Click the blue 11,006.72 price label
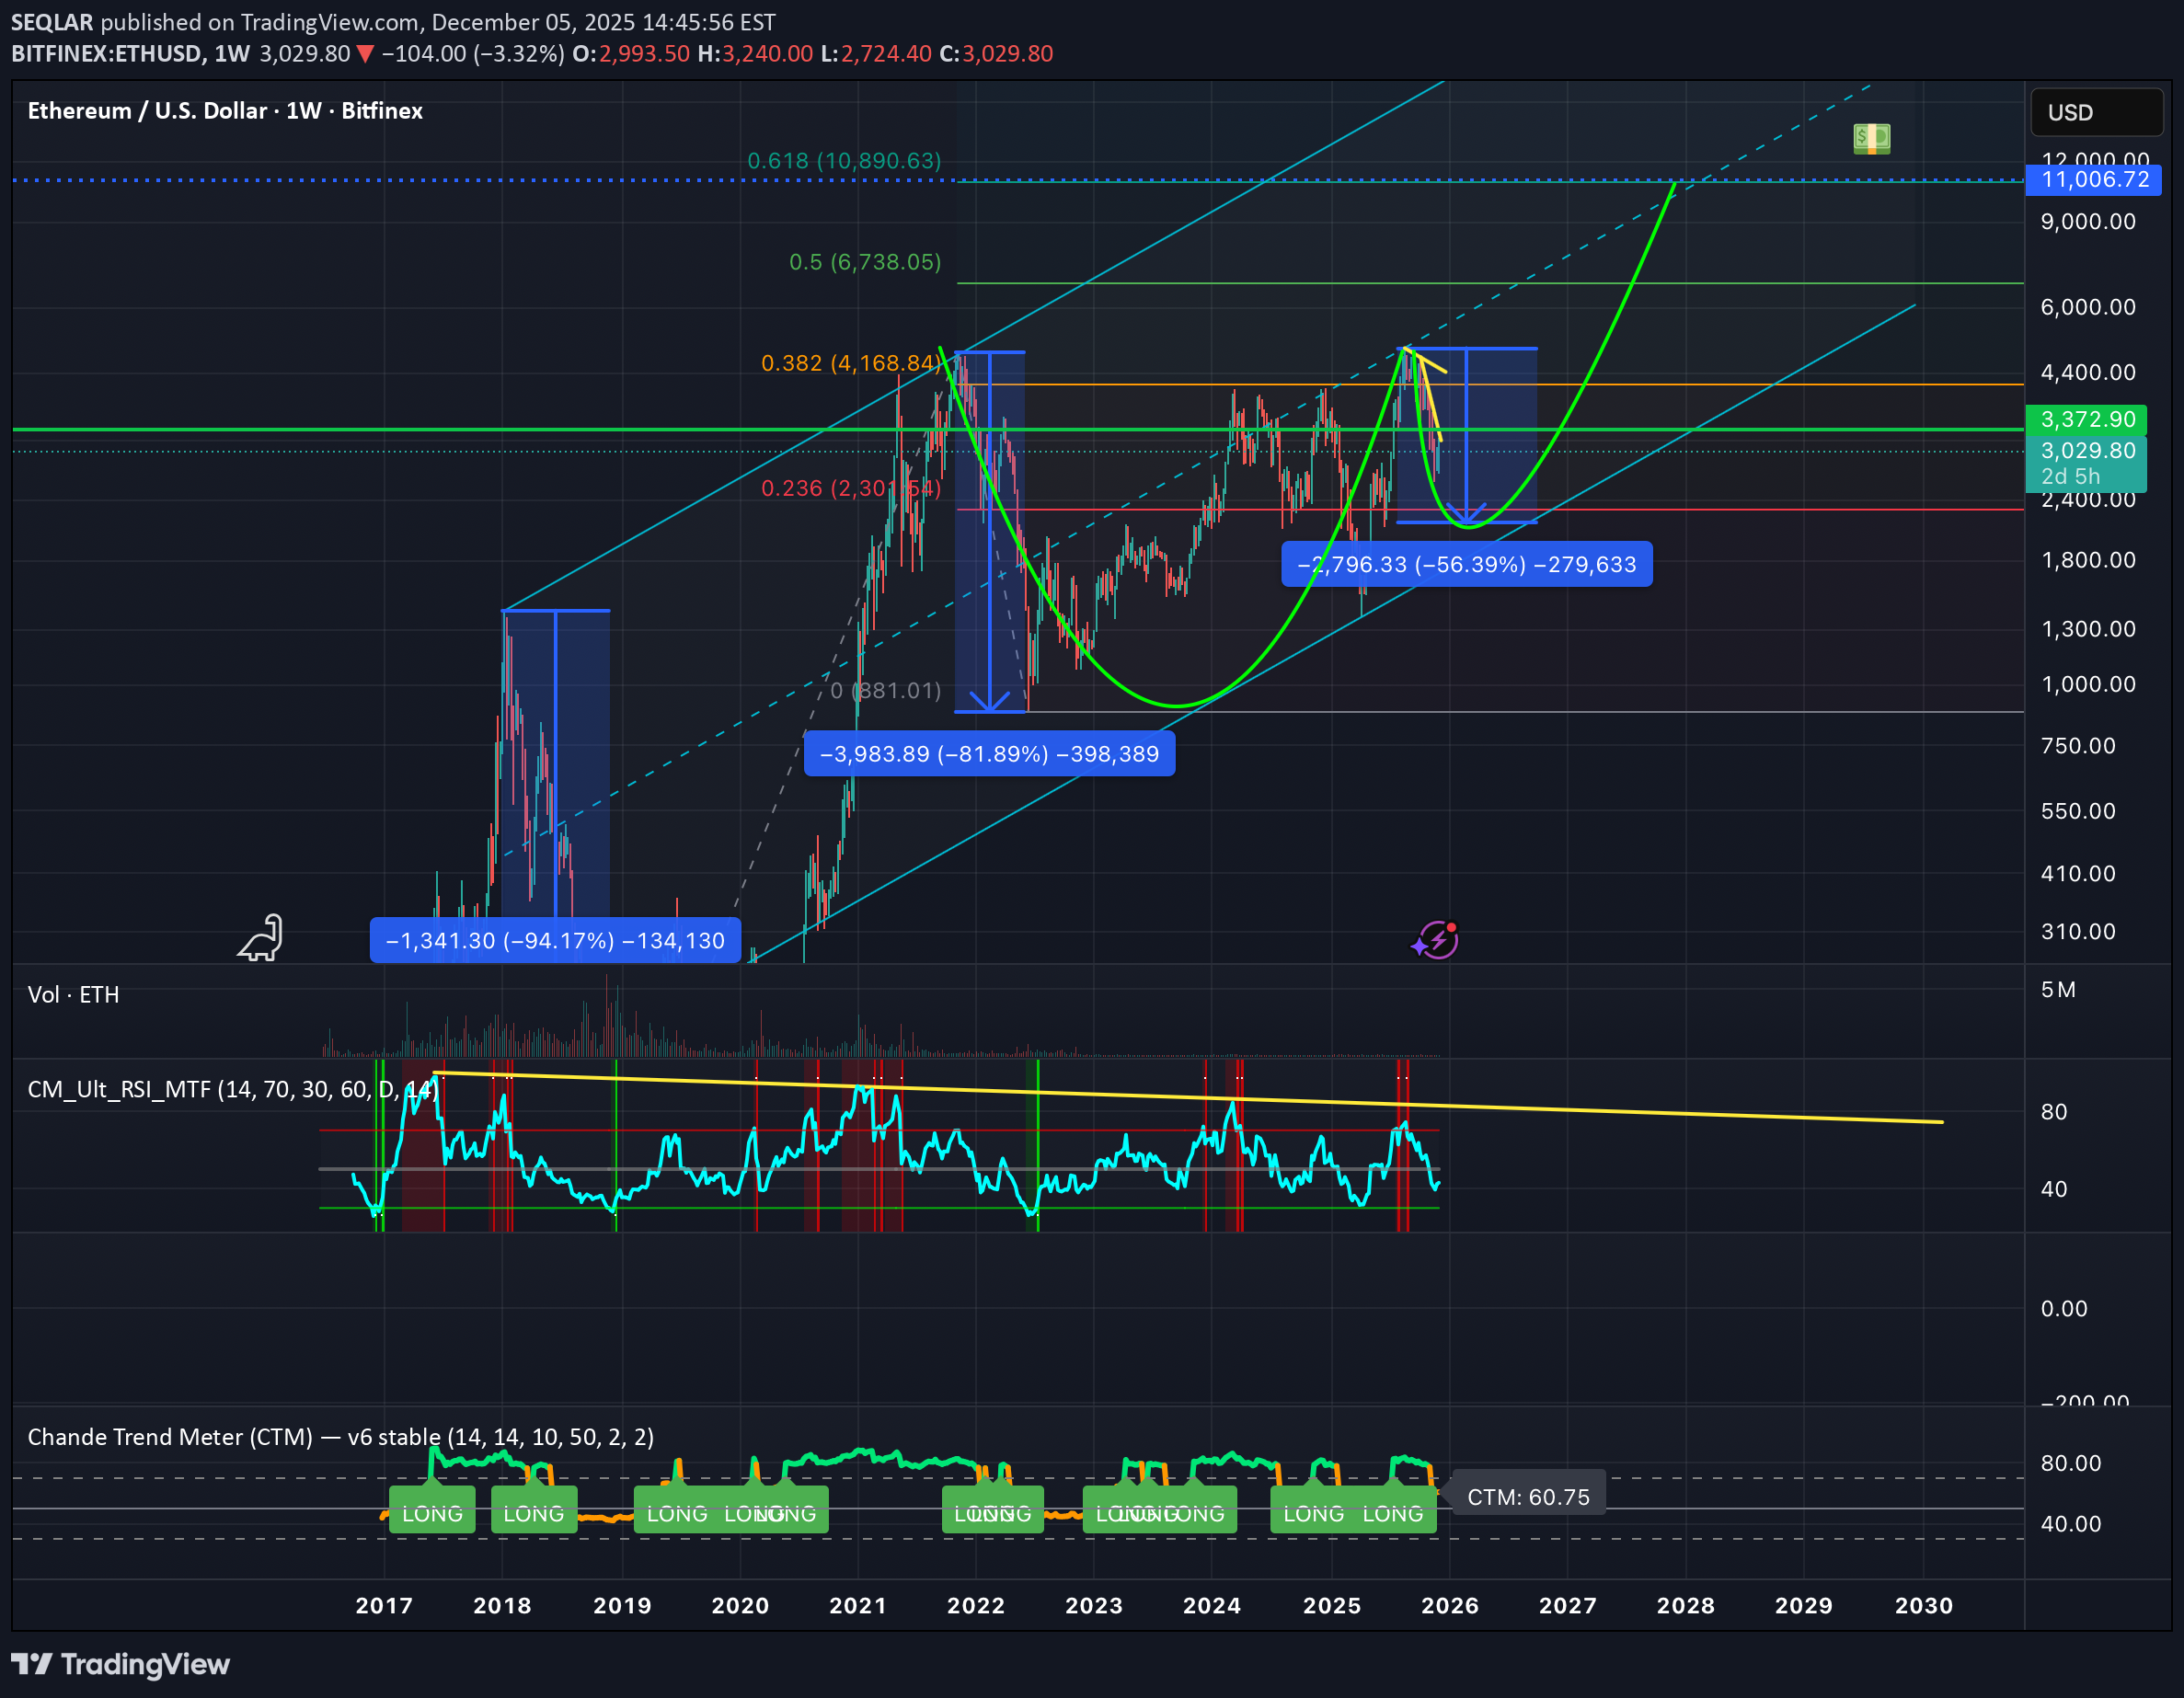Image resolution: width=2184 pixels, height=1698 pixels. pyautogui.click(x=2094, y=180)
